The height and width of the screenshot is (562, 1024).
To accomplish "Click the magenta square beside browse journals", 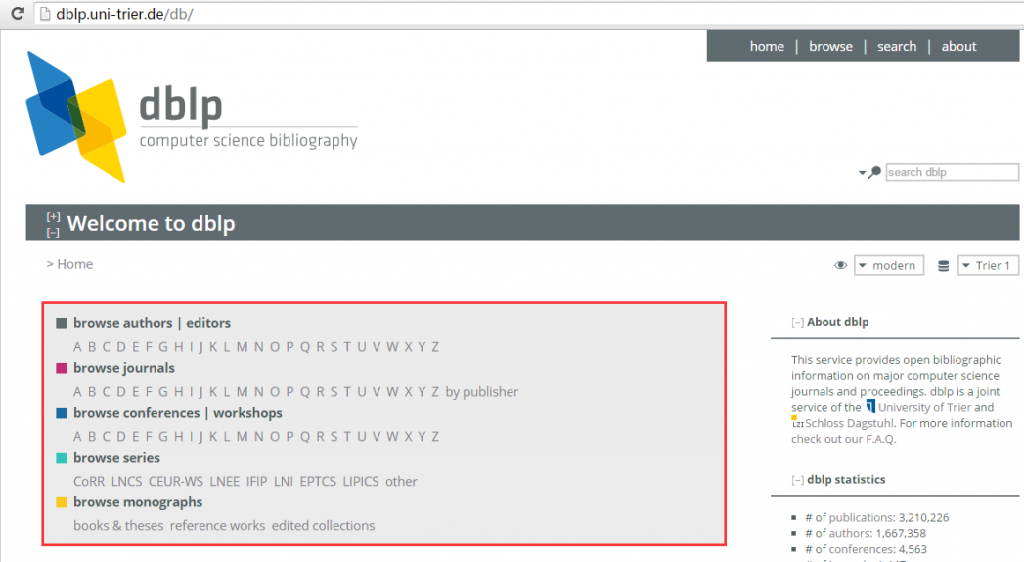I will pos(62,368).
